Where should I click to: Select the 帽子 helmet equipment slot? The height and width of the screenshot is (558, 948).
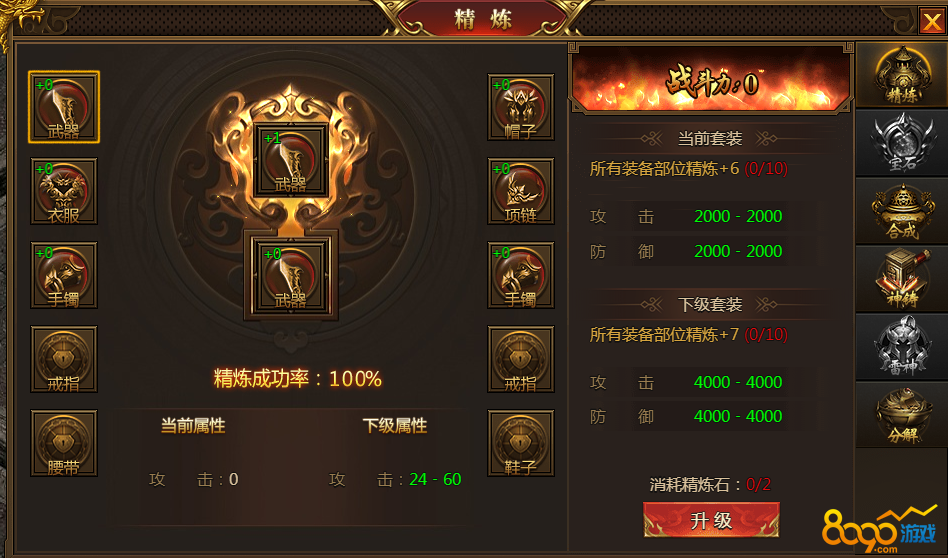[x=521, y=107]
